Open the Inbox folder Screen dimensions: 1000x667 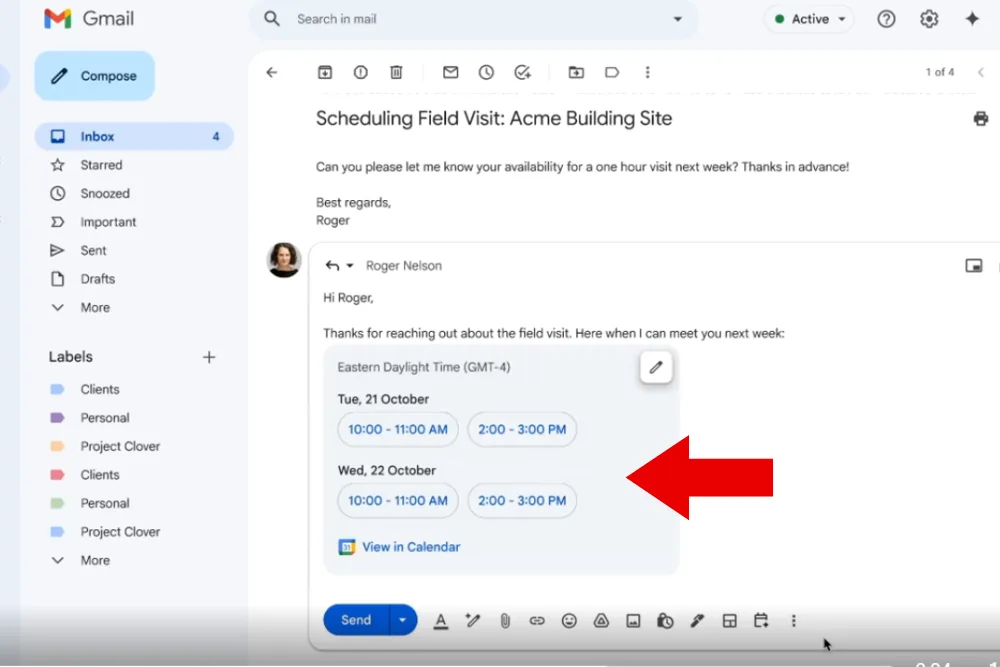98,137
